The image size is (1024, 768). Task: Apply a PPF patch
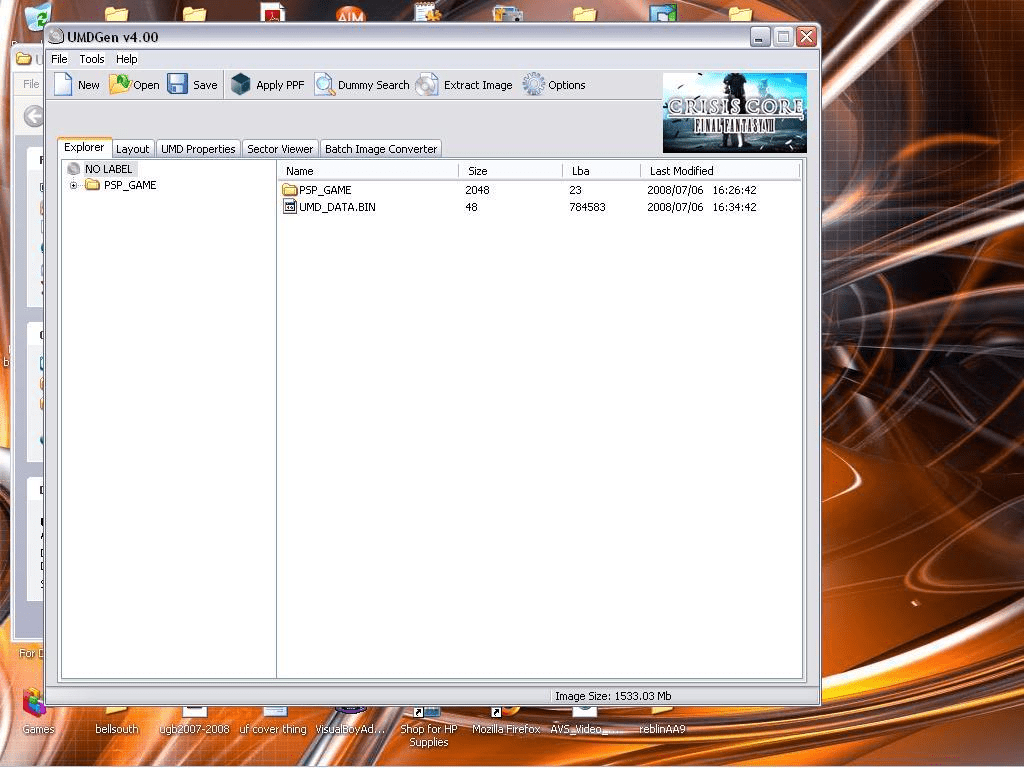point(267,85)
